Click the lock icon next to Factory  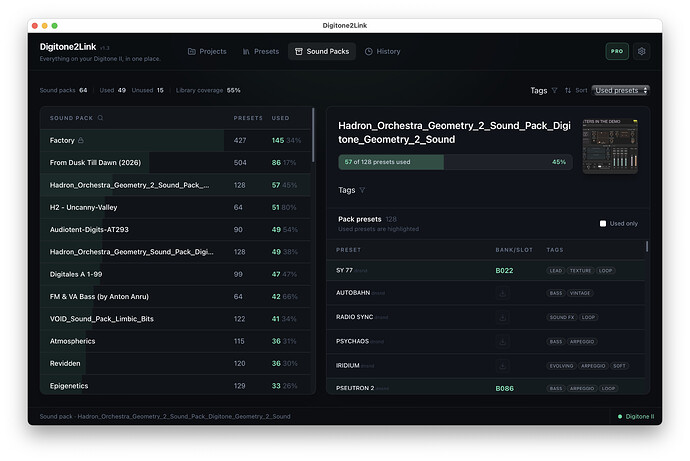tap(81, 140)
